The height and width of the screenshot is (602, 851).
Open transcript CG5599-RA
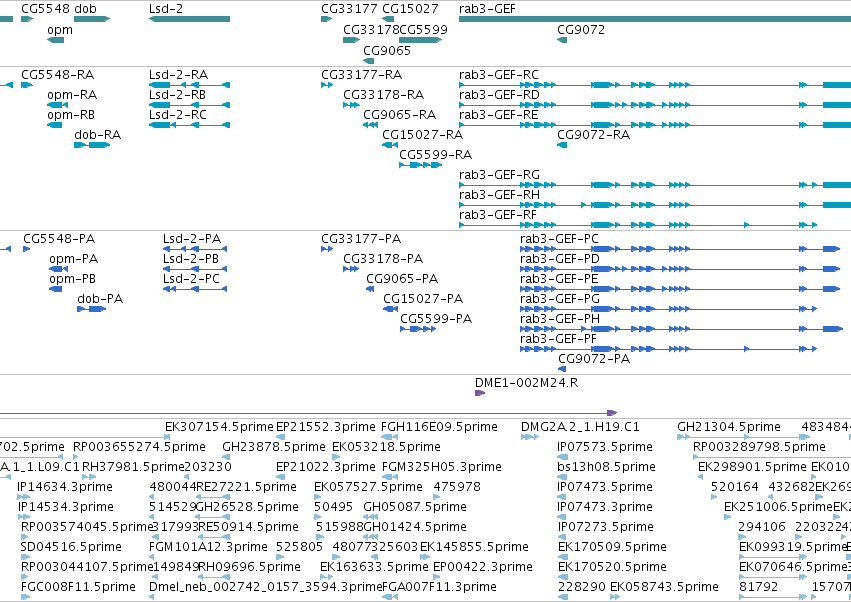pos(436,155)
